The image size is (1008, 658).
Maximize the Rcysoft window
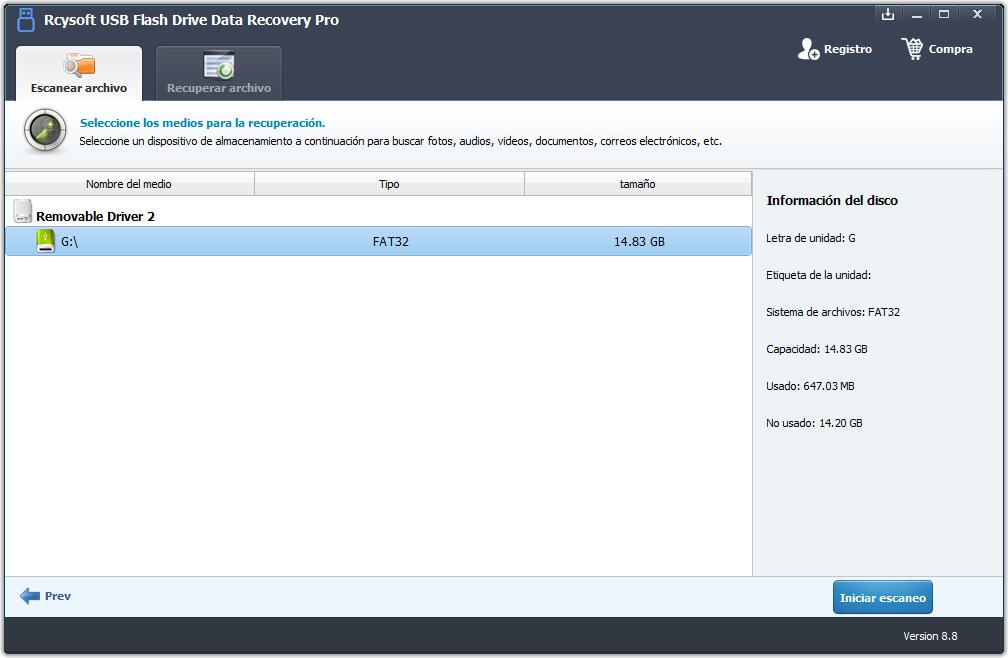tap(943, 15)
